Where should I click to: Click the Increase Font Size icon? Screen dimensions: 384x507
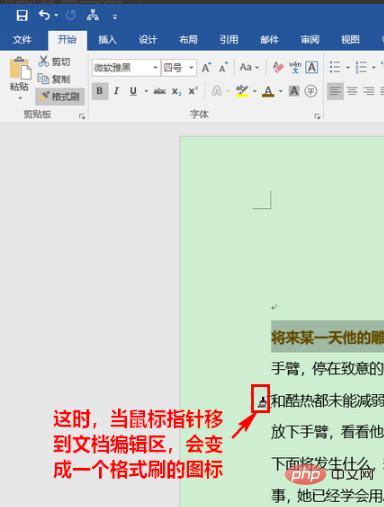[206, 68]
